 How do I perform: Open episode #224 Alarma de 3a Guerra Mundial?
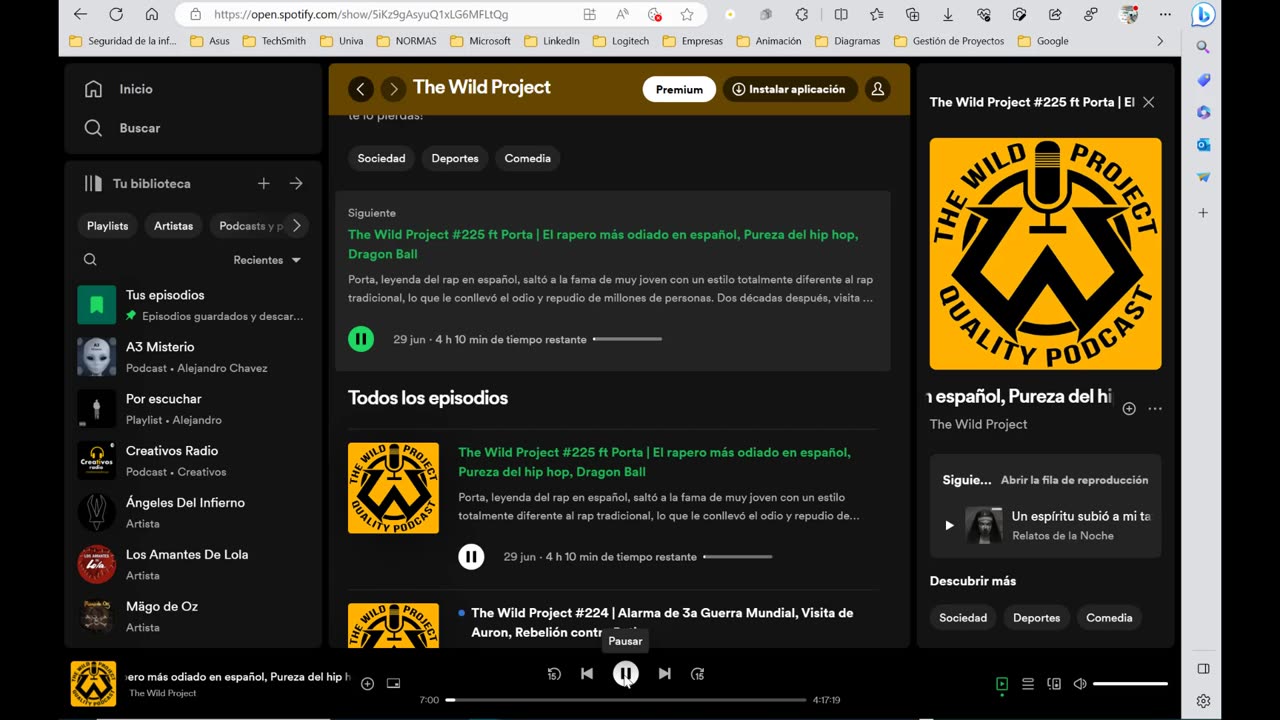click(662, 622)
